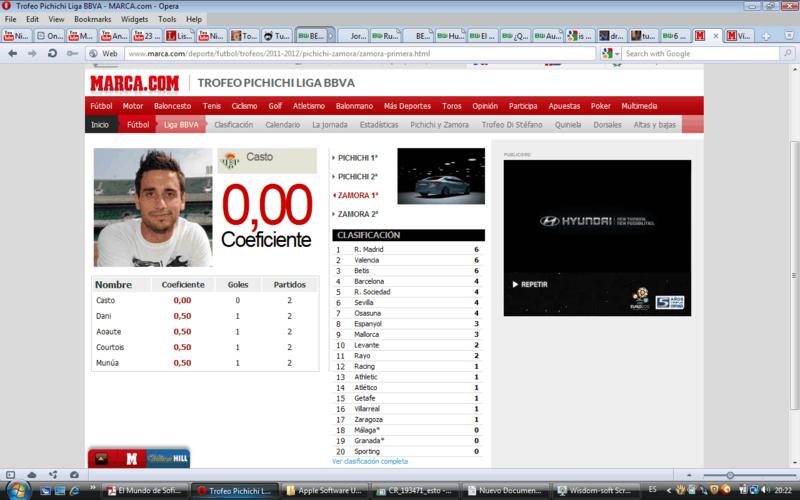Open the Baloncesto section
The image size is (800, 500).
[x=172, y=106]
